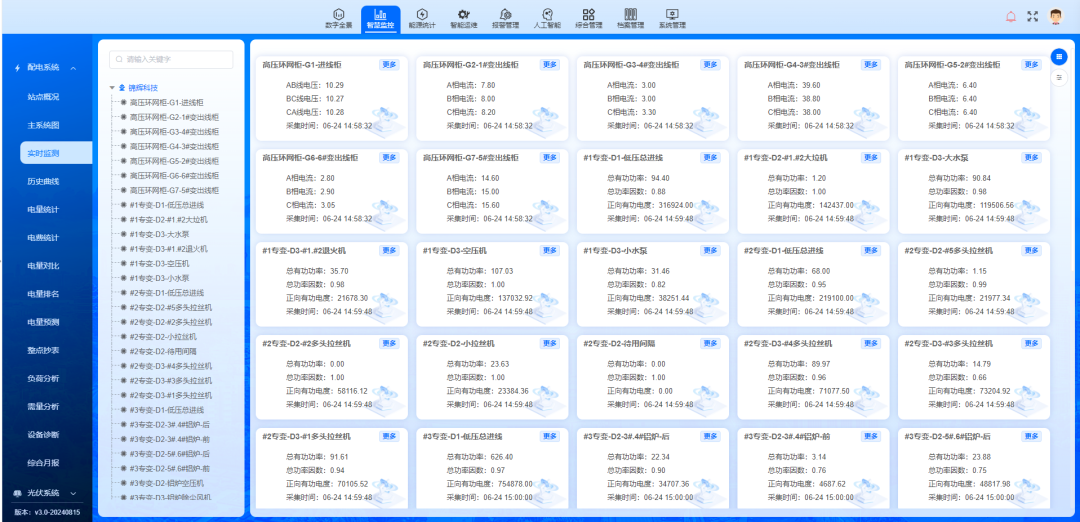Check the red notification bell
The height and width of the screenshot is (522, 1080).
click(x=1011, y=17)
